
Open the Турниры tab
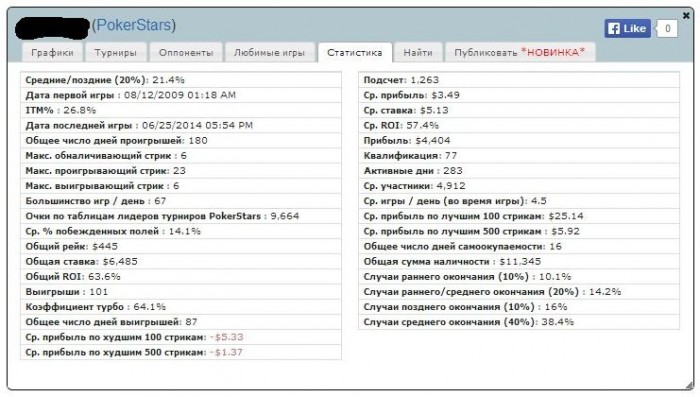click(x=116, y=53)
